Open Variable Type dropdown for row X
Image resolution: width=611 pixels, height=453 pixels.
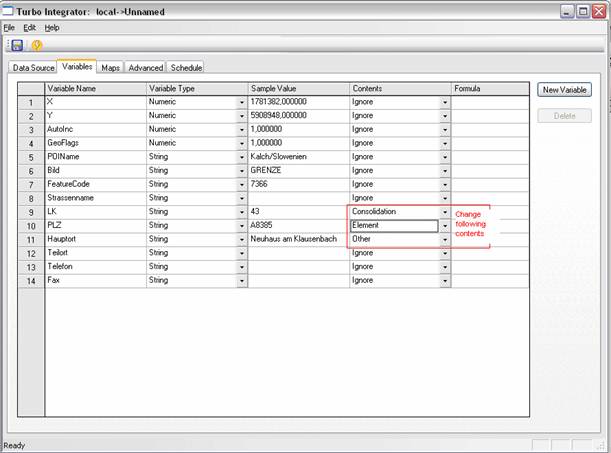(241, 102)
